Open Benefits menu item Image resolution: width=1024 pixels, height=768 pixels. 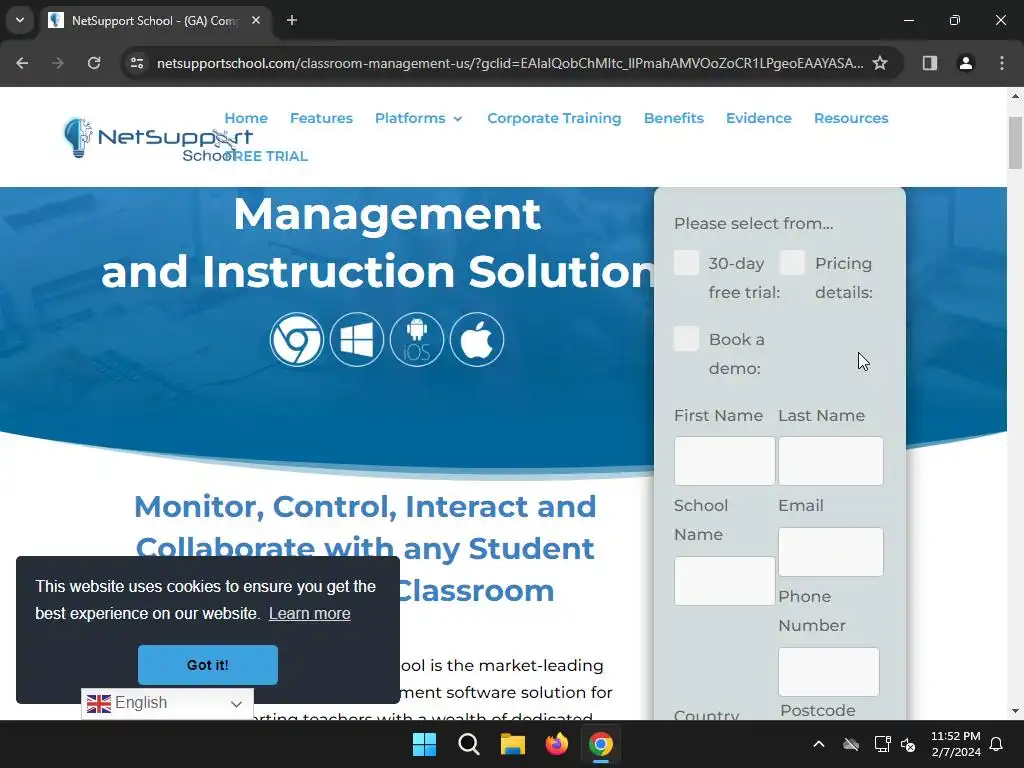click(674, 118)
